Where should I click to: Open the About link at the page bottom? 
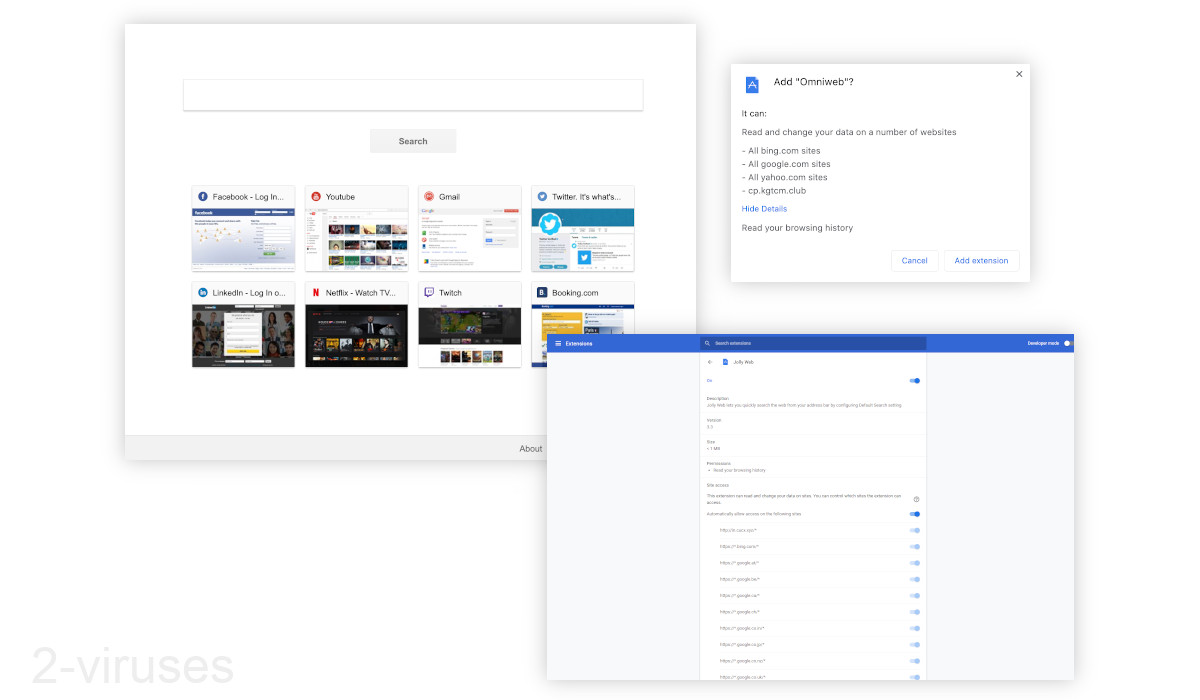[531, 448]
